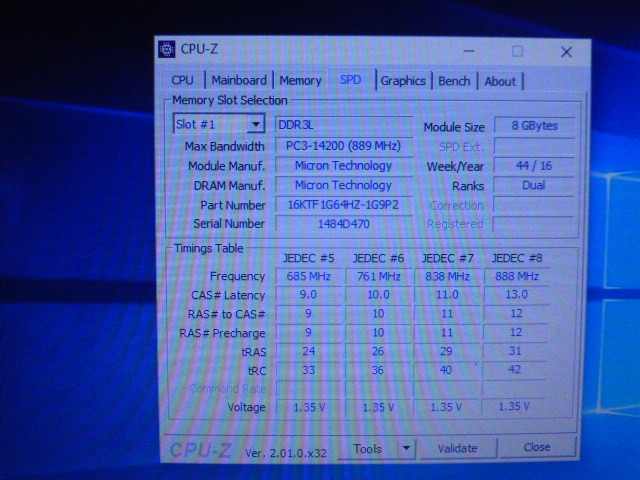640x480 pixels.
Task: Go to the Graphics tab
Action: point(403,81)
